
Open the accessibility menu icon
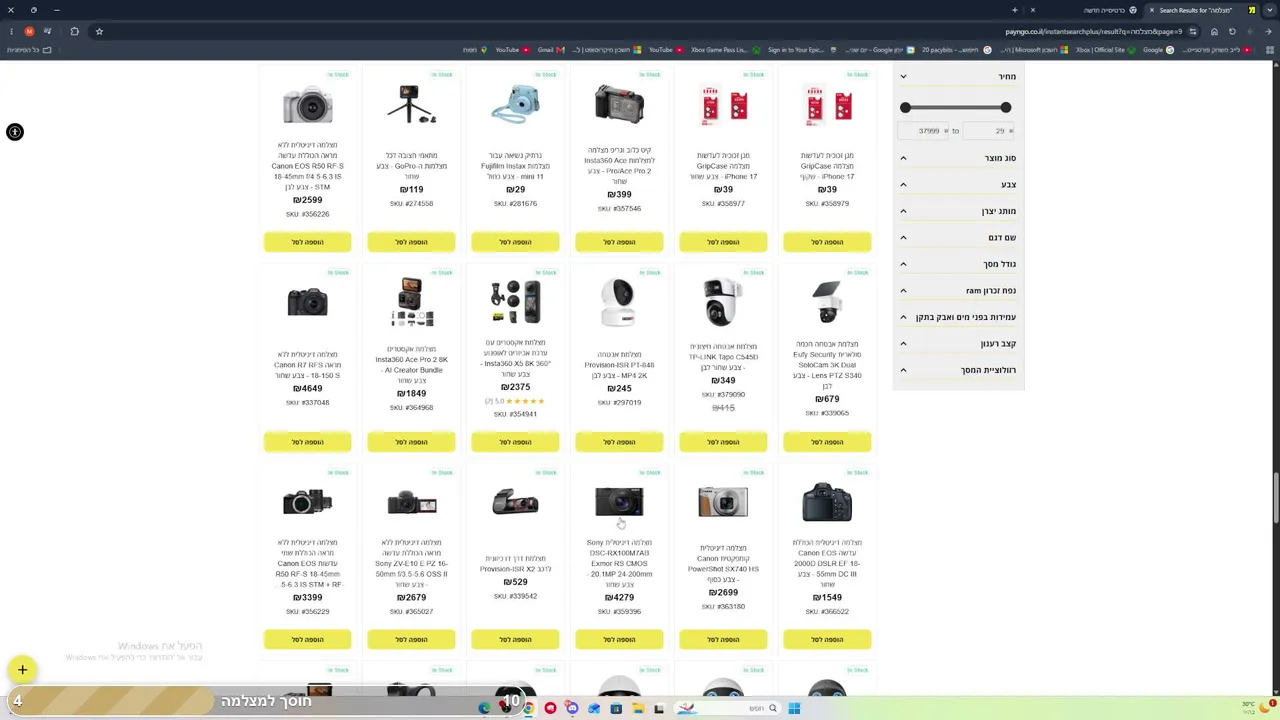click(15, 132)
